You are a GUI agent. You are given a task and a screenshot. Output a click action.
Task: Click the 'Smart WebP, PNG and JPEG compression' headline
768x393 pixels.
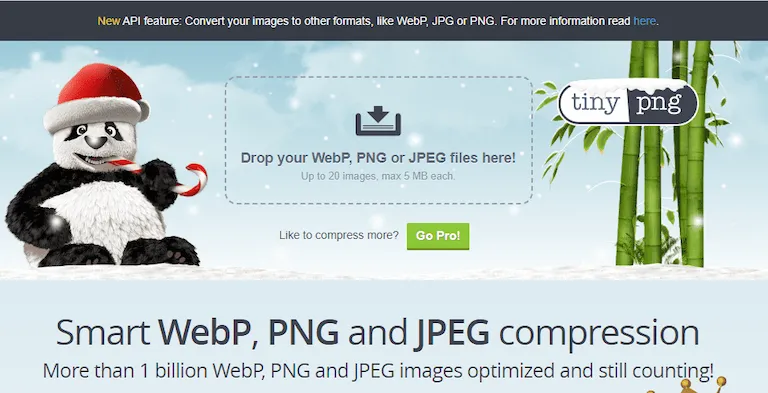(x=377, y=333)
